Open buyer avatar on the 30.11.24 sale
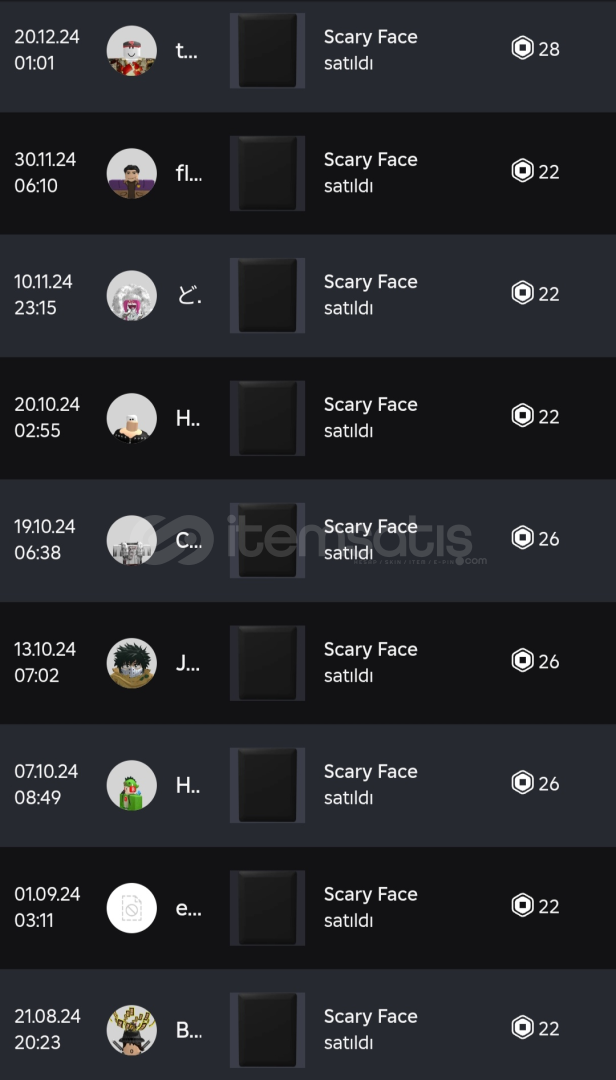This screenshot has height=1080, width=616. (132, 174)
